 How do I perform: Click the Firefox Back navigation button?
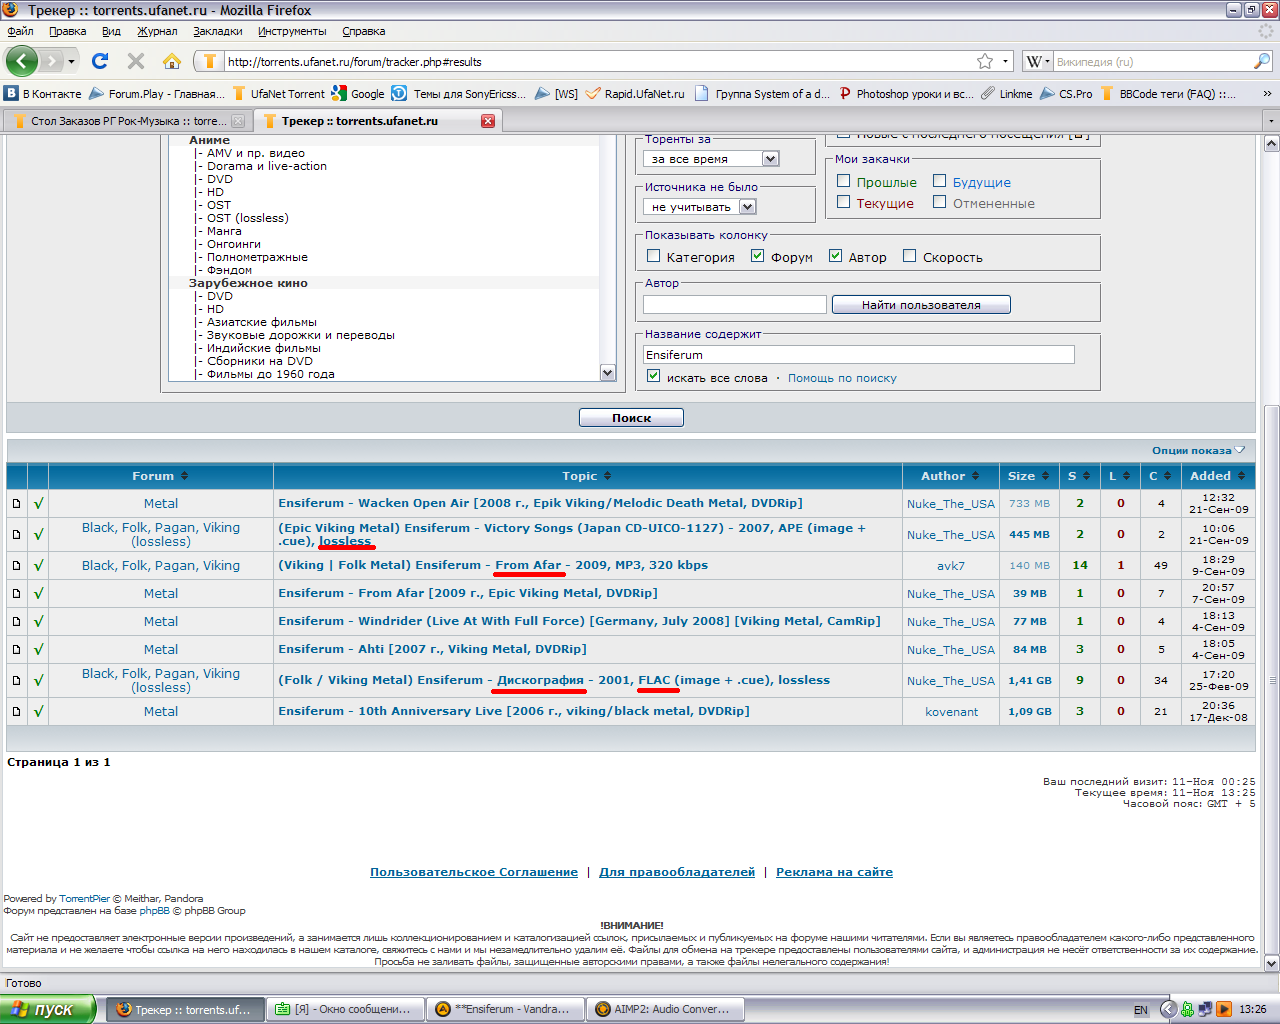[x=22, y=61]
